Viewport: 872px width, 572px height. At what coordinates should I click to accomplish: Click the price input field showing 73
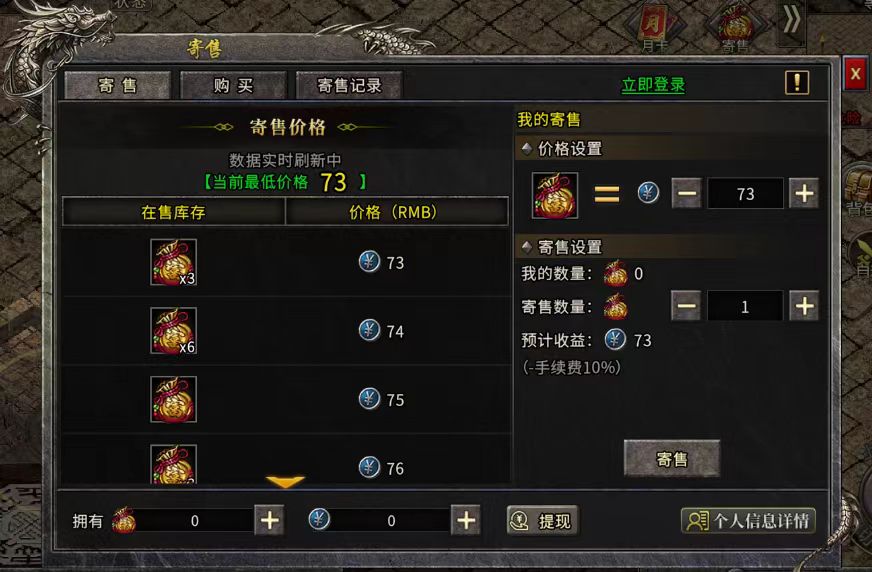pos(745,193)
